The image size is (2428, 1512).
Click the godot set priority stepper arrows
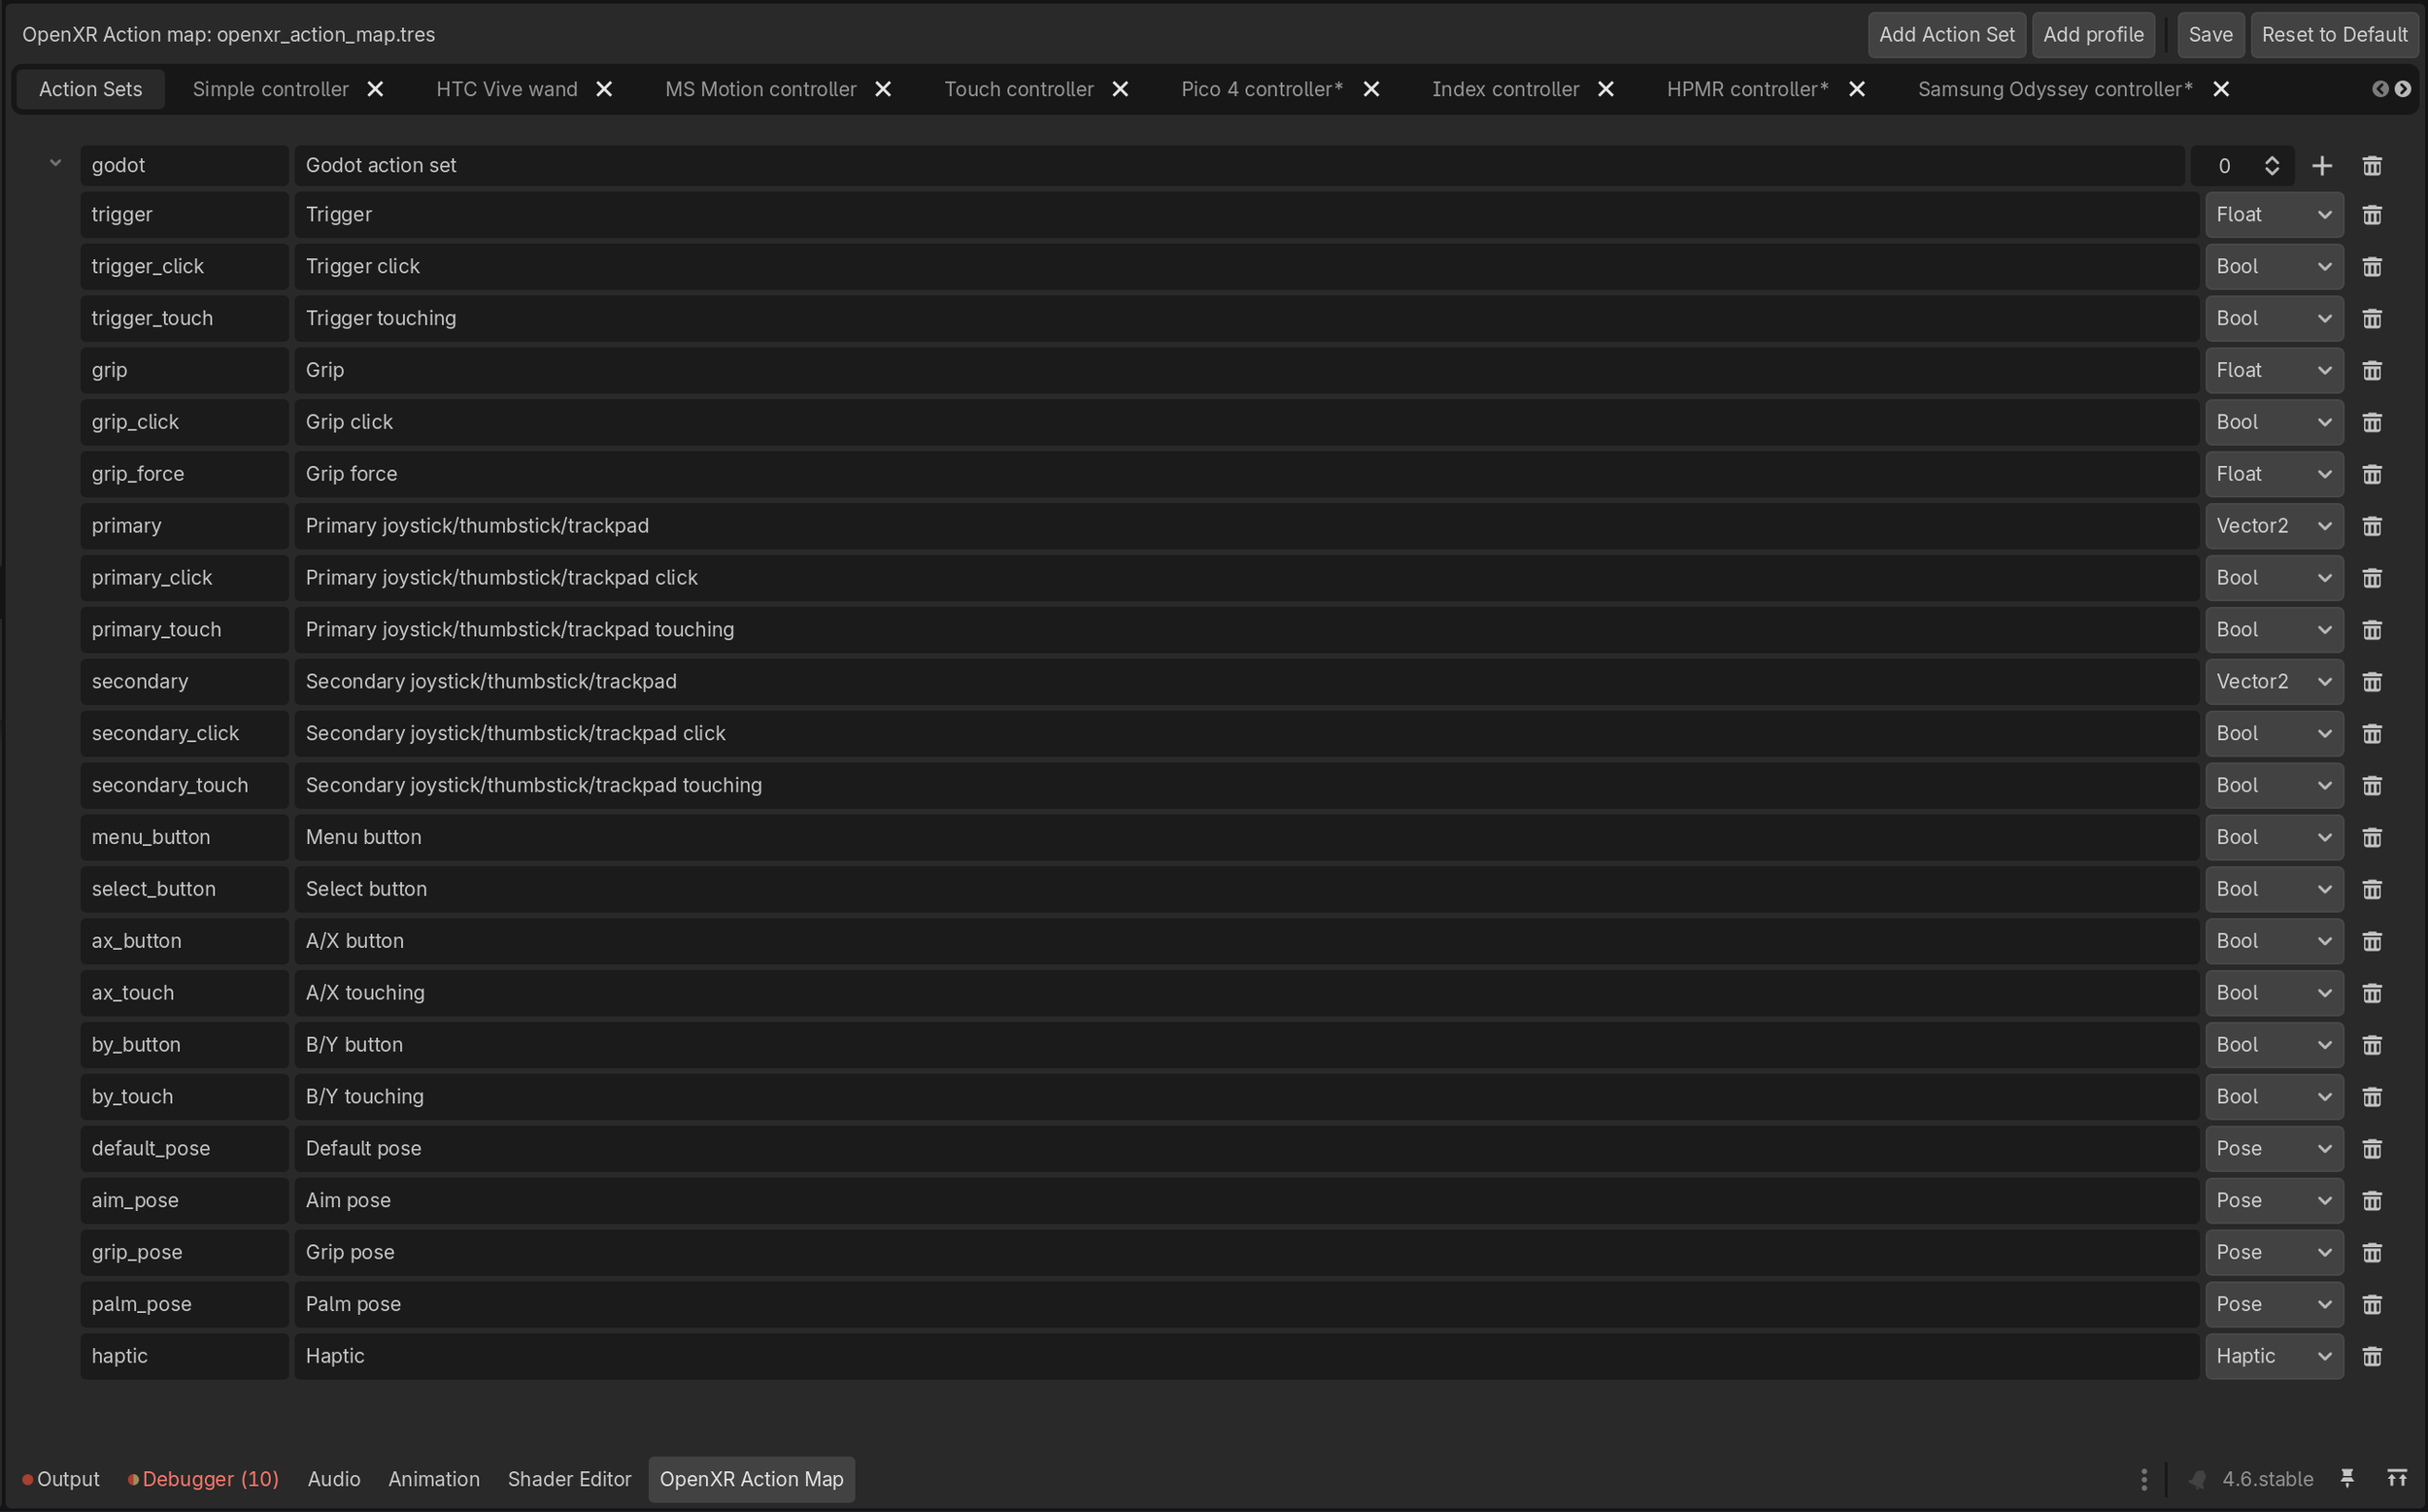(2271, 166)
